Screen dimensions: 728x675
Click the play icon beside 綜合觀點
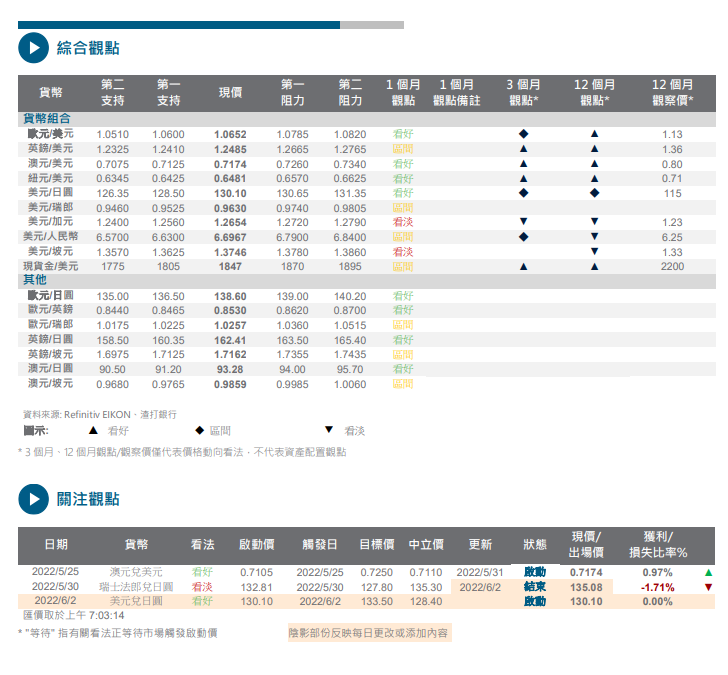click(33, 47)
